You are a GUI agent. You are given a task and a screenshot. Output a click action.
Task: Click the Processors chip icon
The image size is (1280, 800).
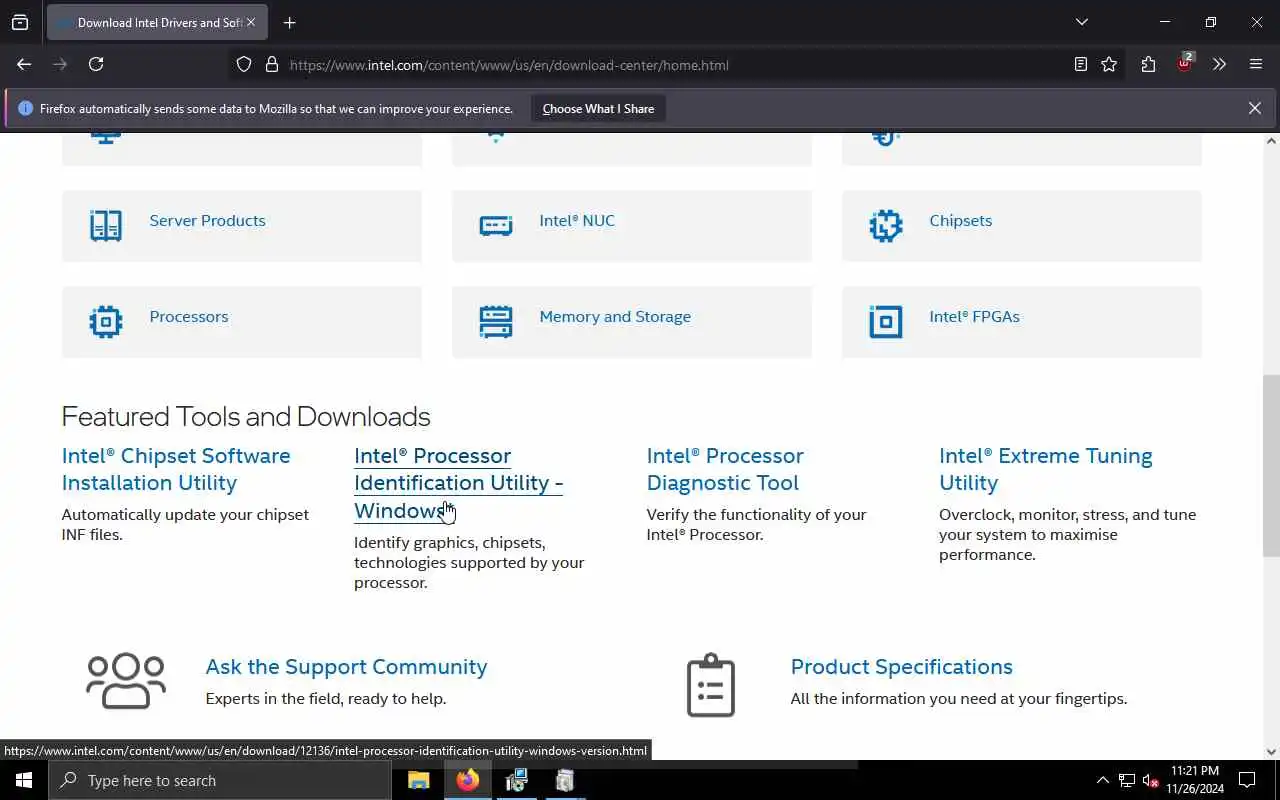pos(106,322)
